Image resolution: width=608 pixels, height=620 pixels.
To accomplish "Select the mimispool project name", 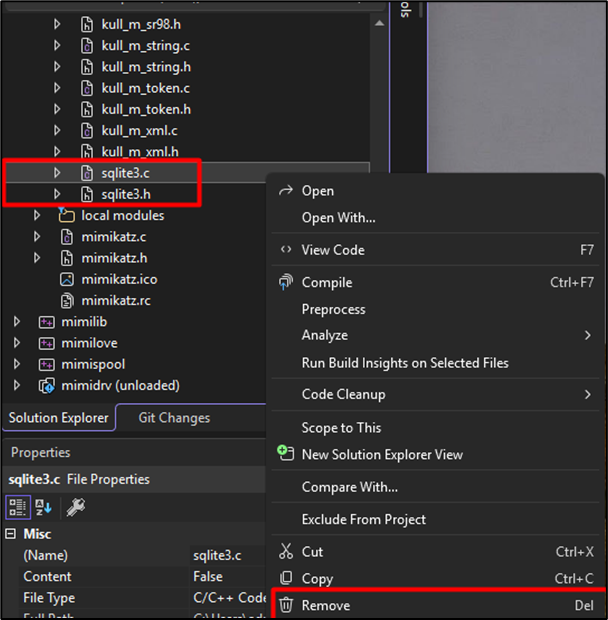I will tap(93, 364).
